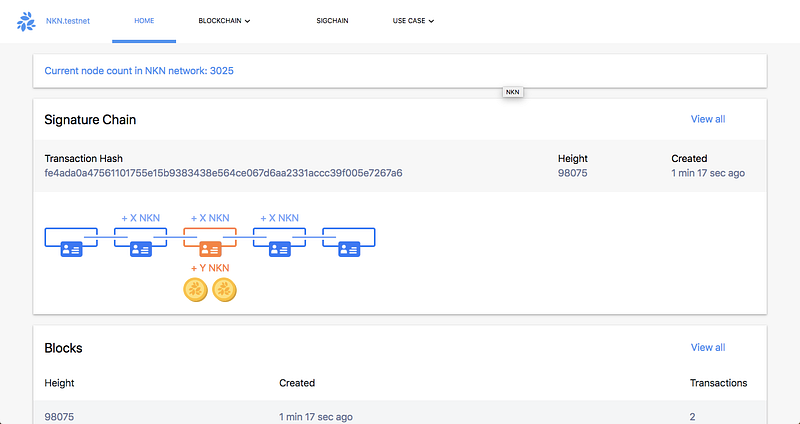Click the + Y NKN reward label

(210, 268)
